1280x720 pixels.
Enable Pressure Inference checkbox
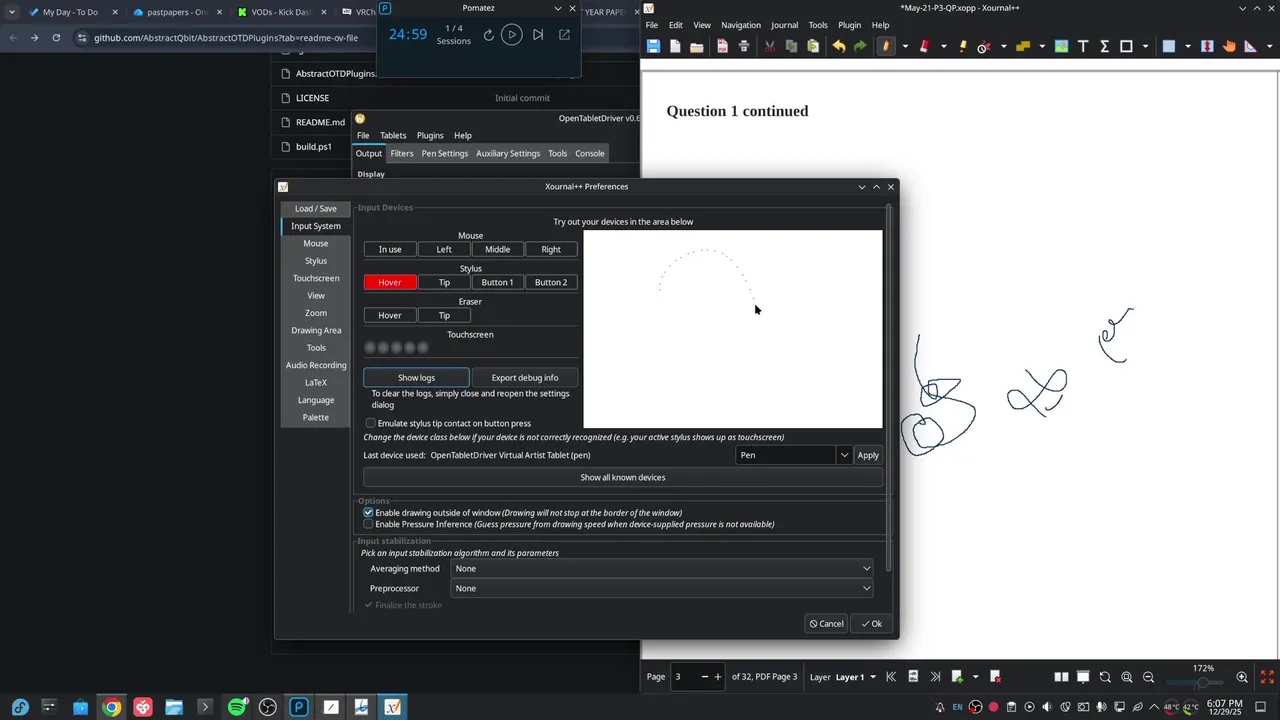coord(368,524)
